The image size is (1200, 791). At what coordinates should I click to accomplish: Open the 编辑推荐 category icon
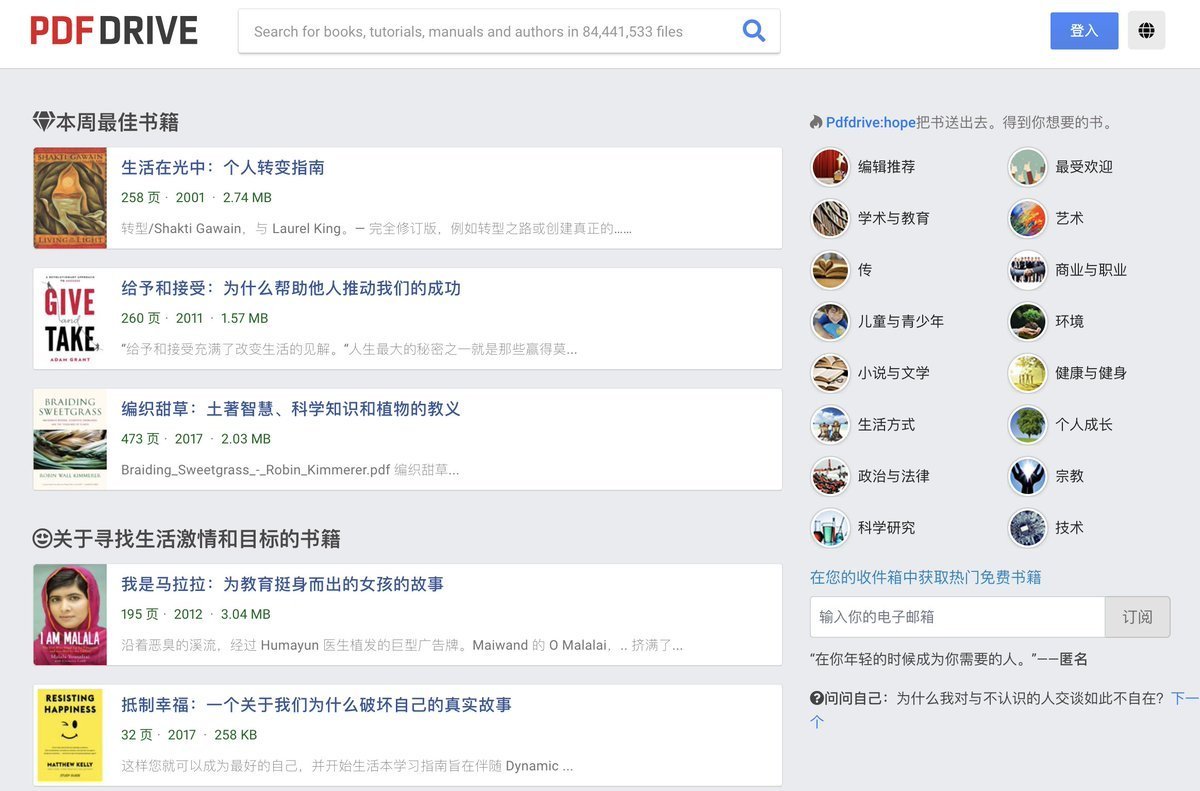coord(829,166)
